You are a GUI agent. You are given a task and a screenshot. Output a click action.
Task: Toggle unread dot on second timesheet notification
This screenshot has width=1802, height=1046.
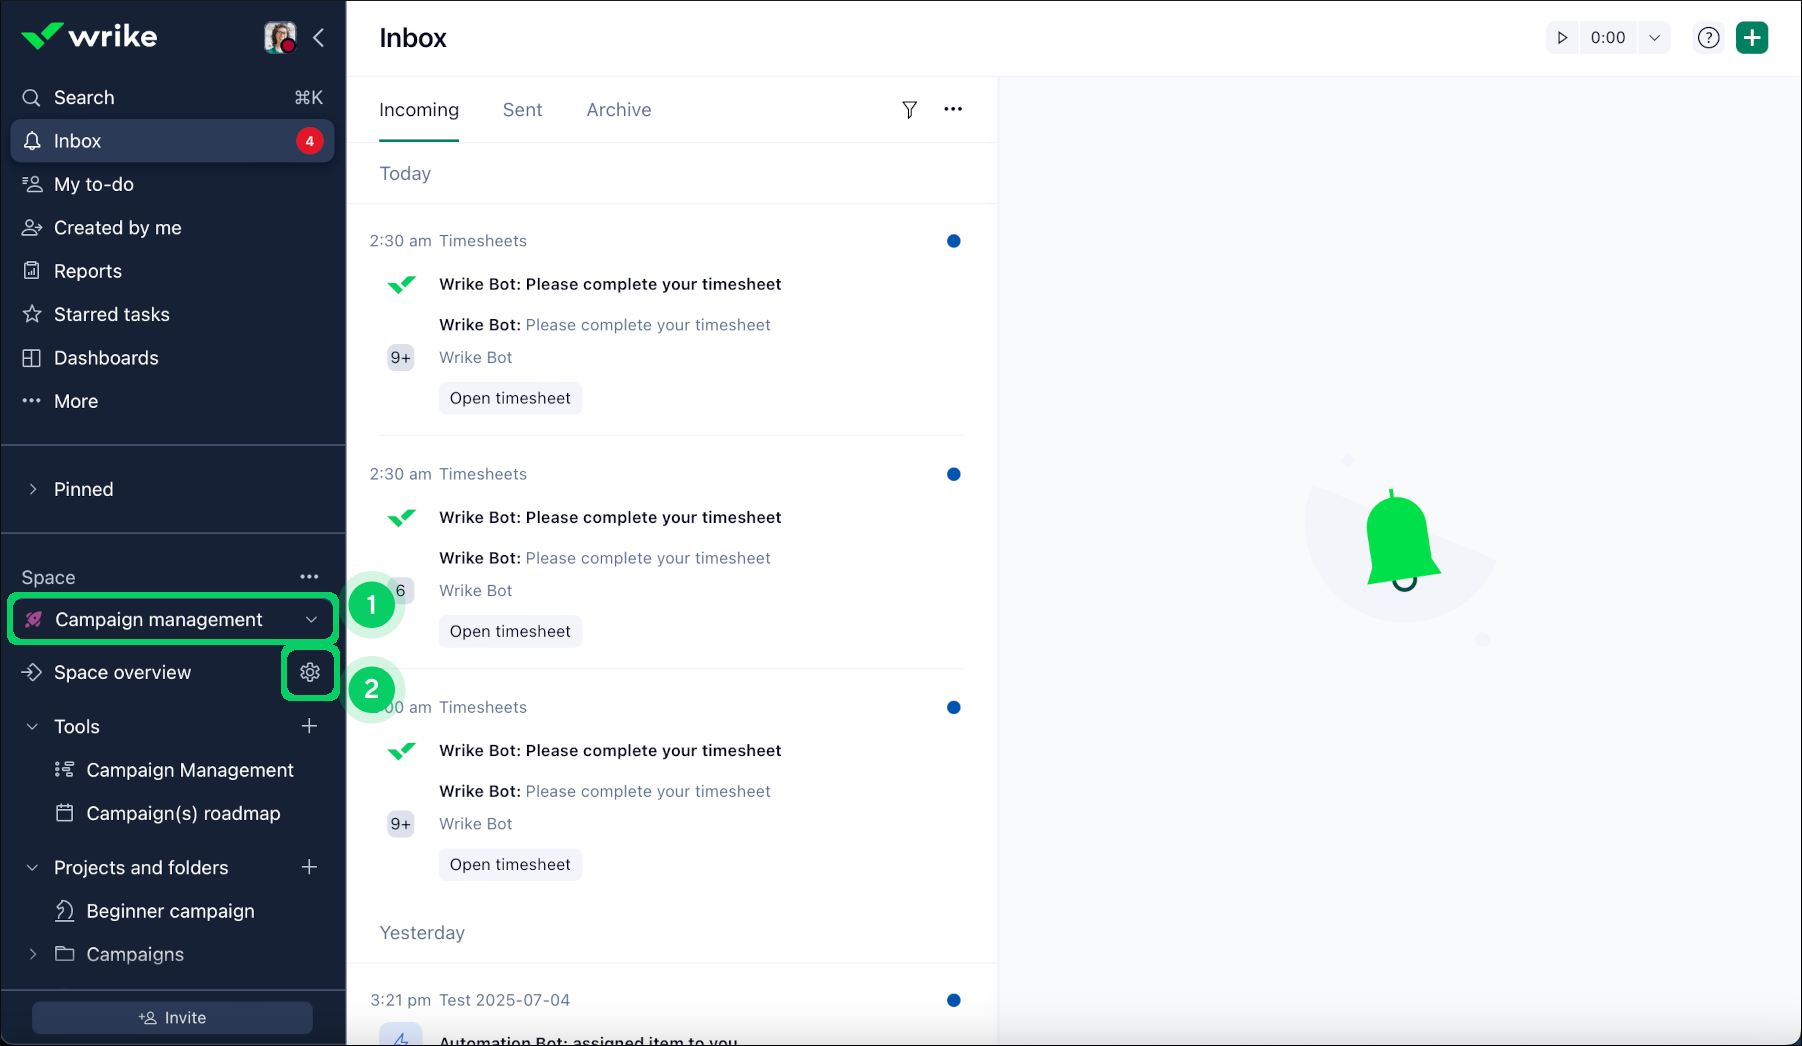click(x=953, y=474)
